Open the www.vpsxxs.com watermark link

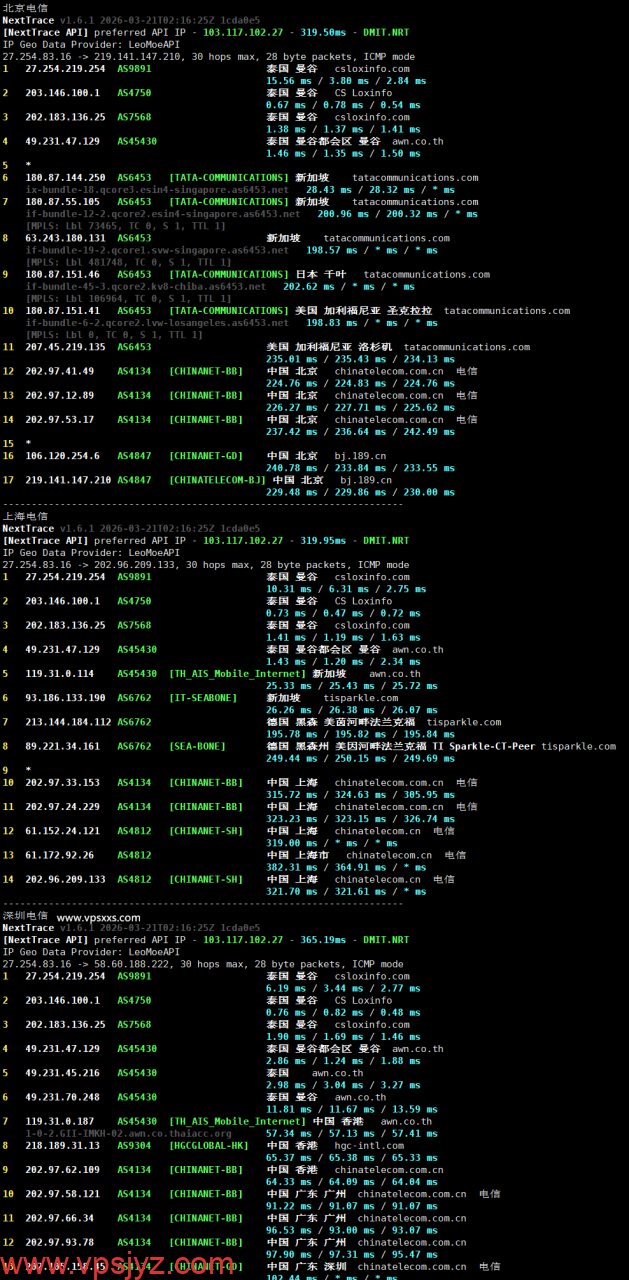point(99,916)
